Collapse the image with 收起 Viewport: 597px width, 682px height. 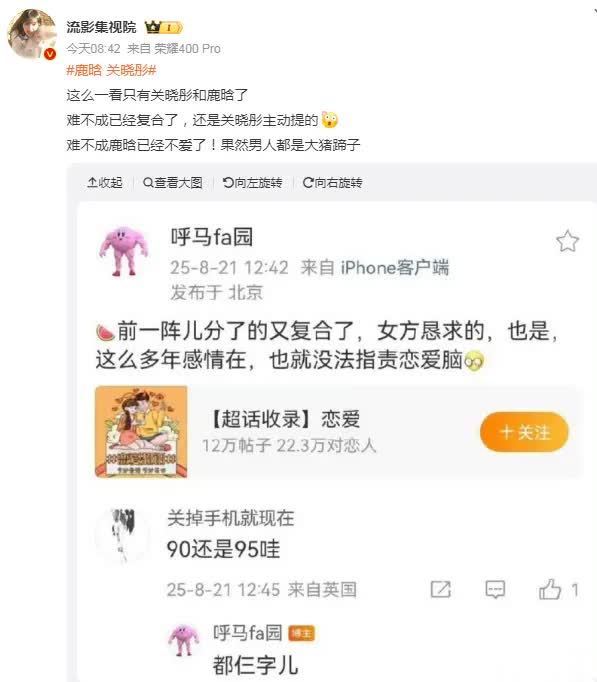(105, 183)
